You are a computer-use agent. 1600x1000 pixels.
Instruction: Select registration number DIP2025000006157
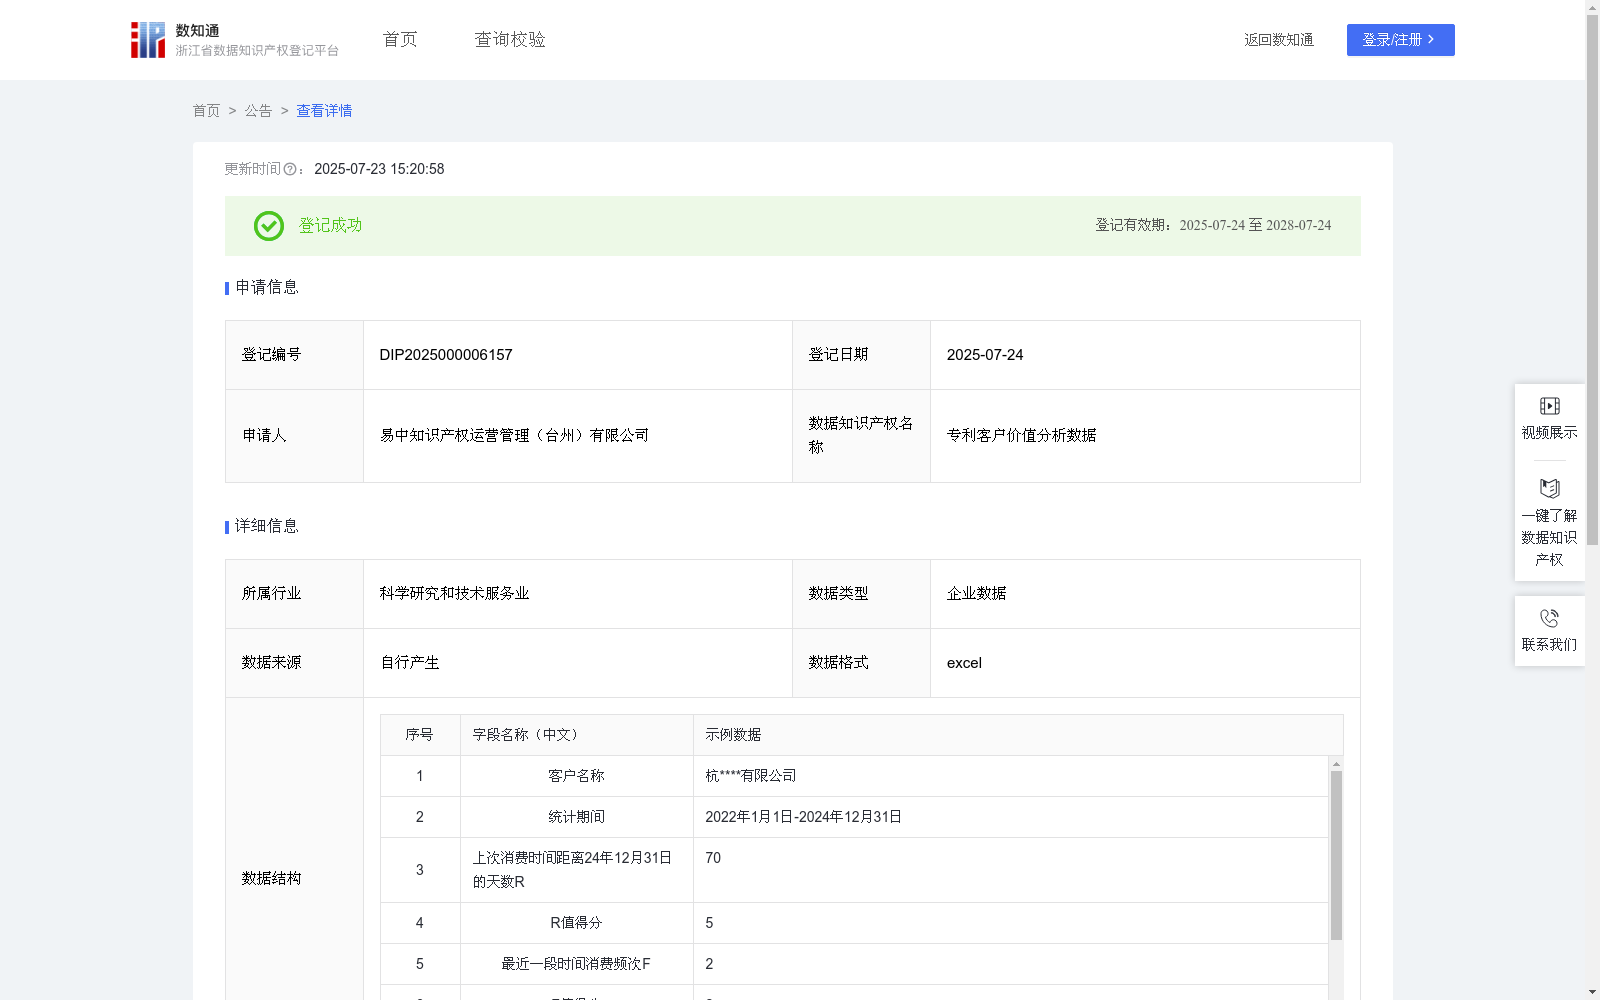(x=446, y=355)
